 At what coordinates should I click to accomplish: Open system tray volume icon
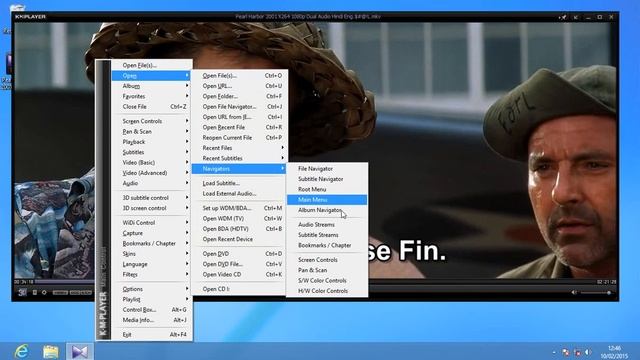click(588, 352)
